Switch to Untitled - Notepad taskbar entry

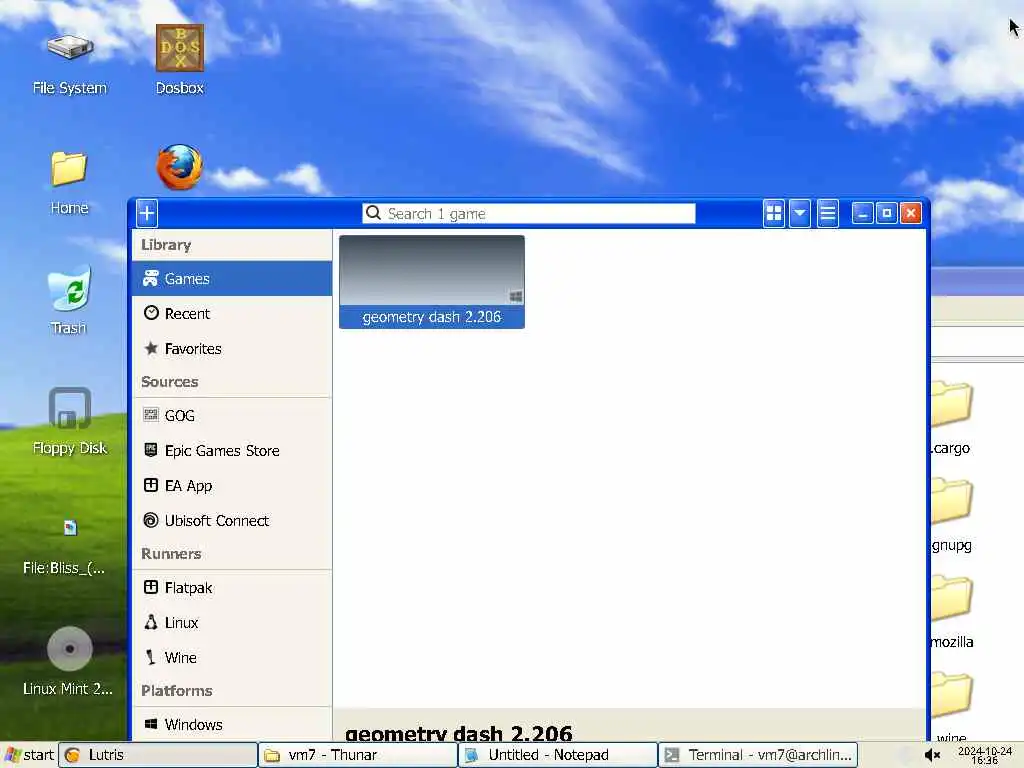(x=558, y=755)
